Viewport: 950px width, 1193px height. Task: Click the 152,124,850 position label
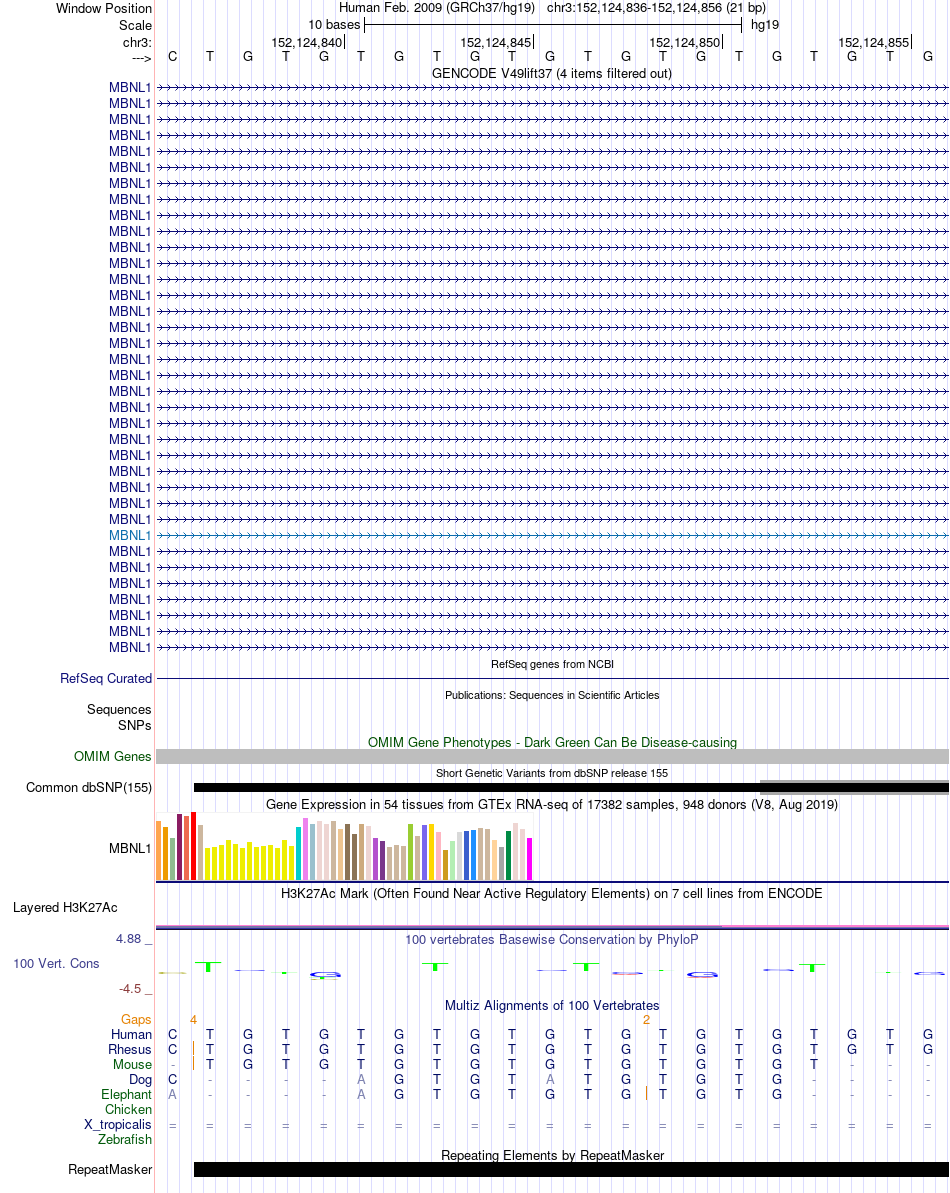685,43
